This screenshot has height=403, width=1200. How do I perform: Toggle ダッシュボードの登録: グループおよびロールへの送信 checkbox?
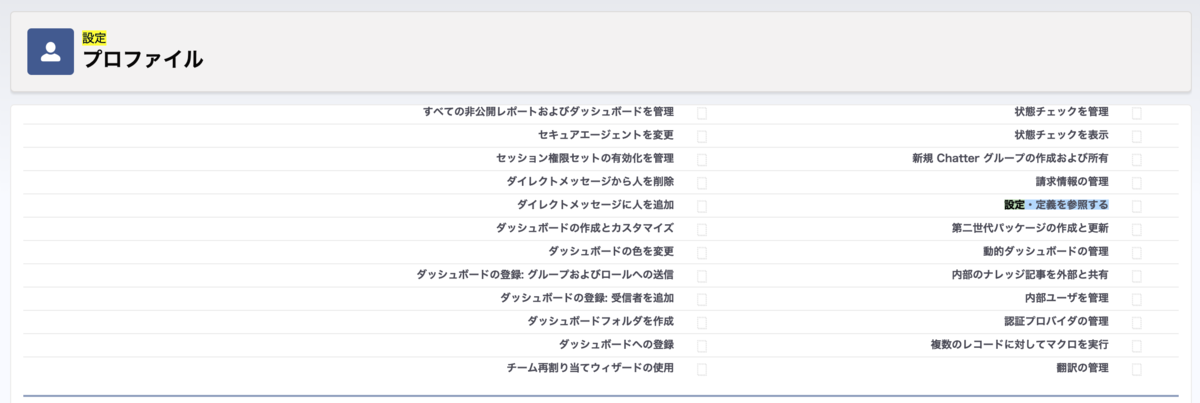(702, 276)
